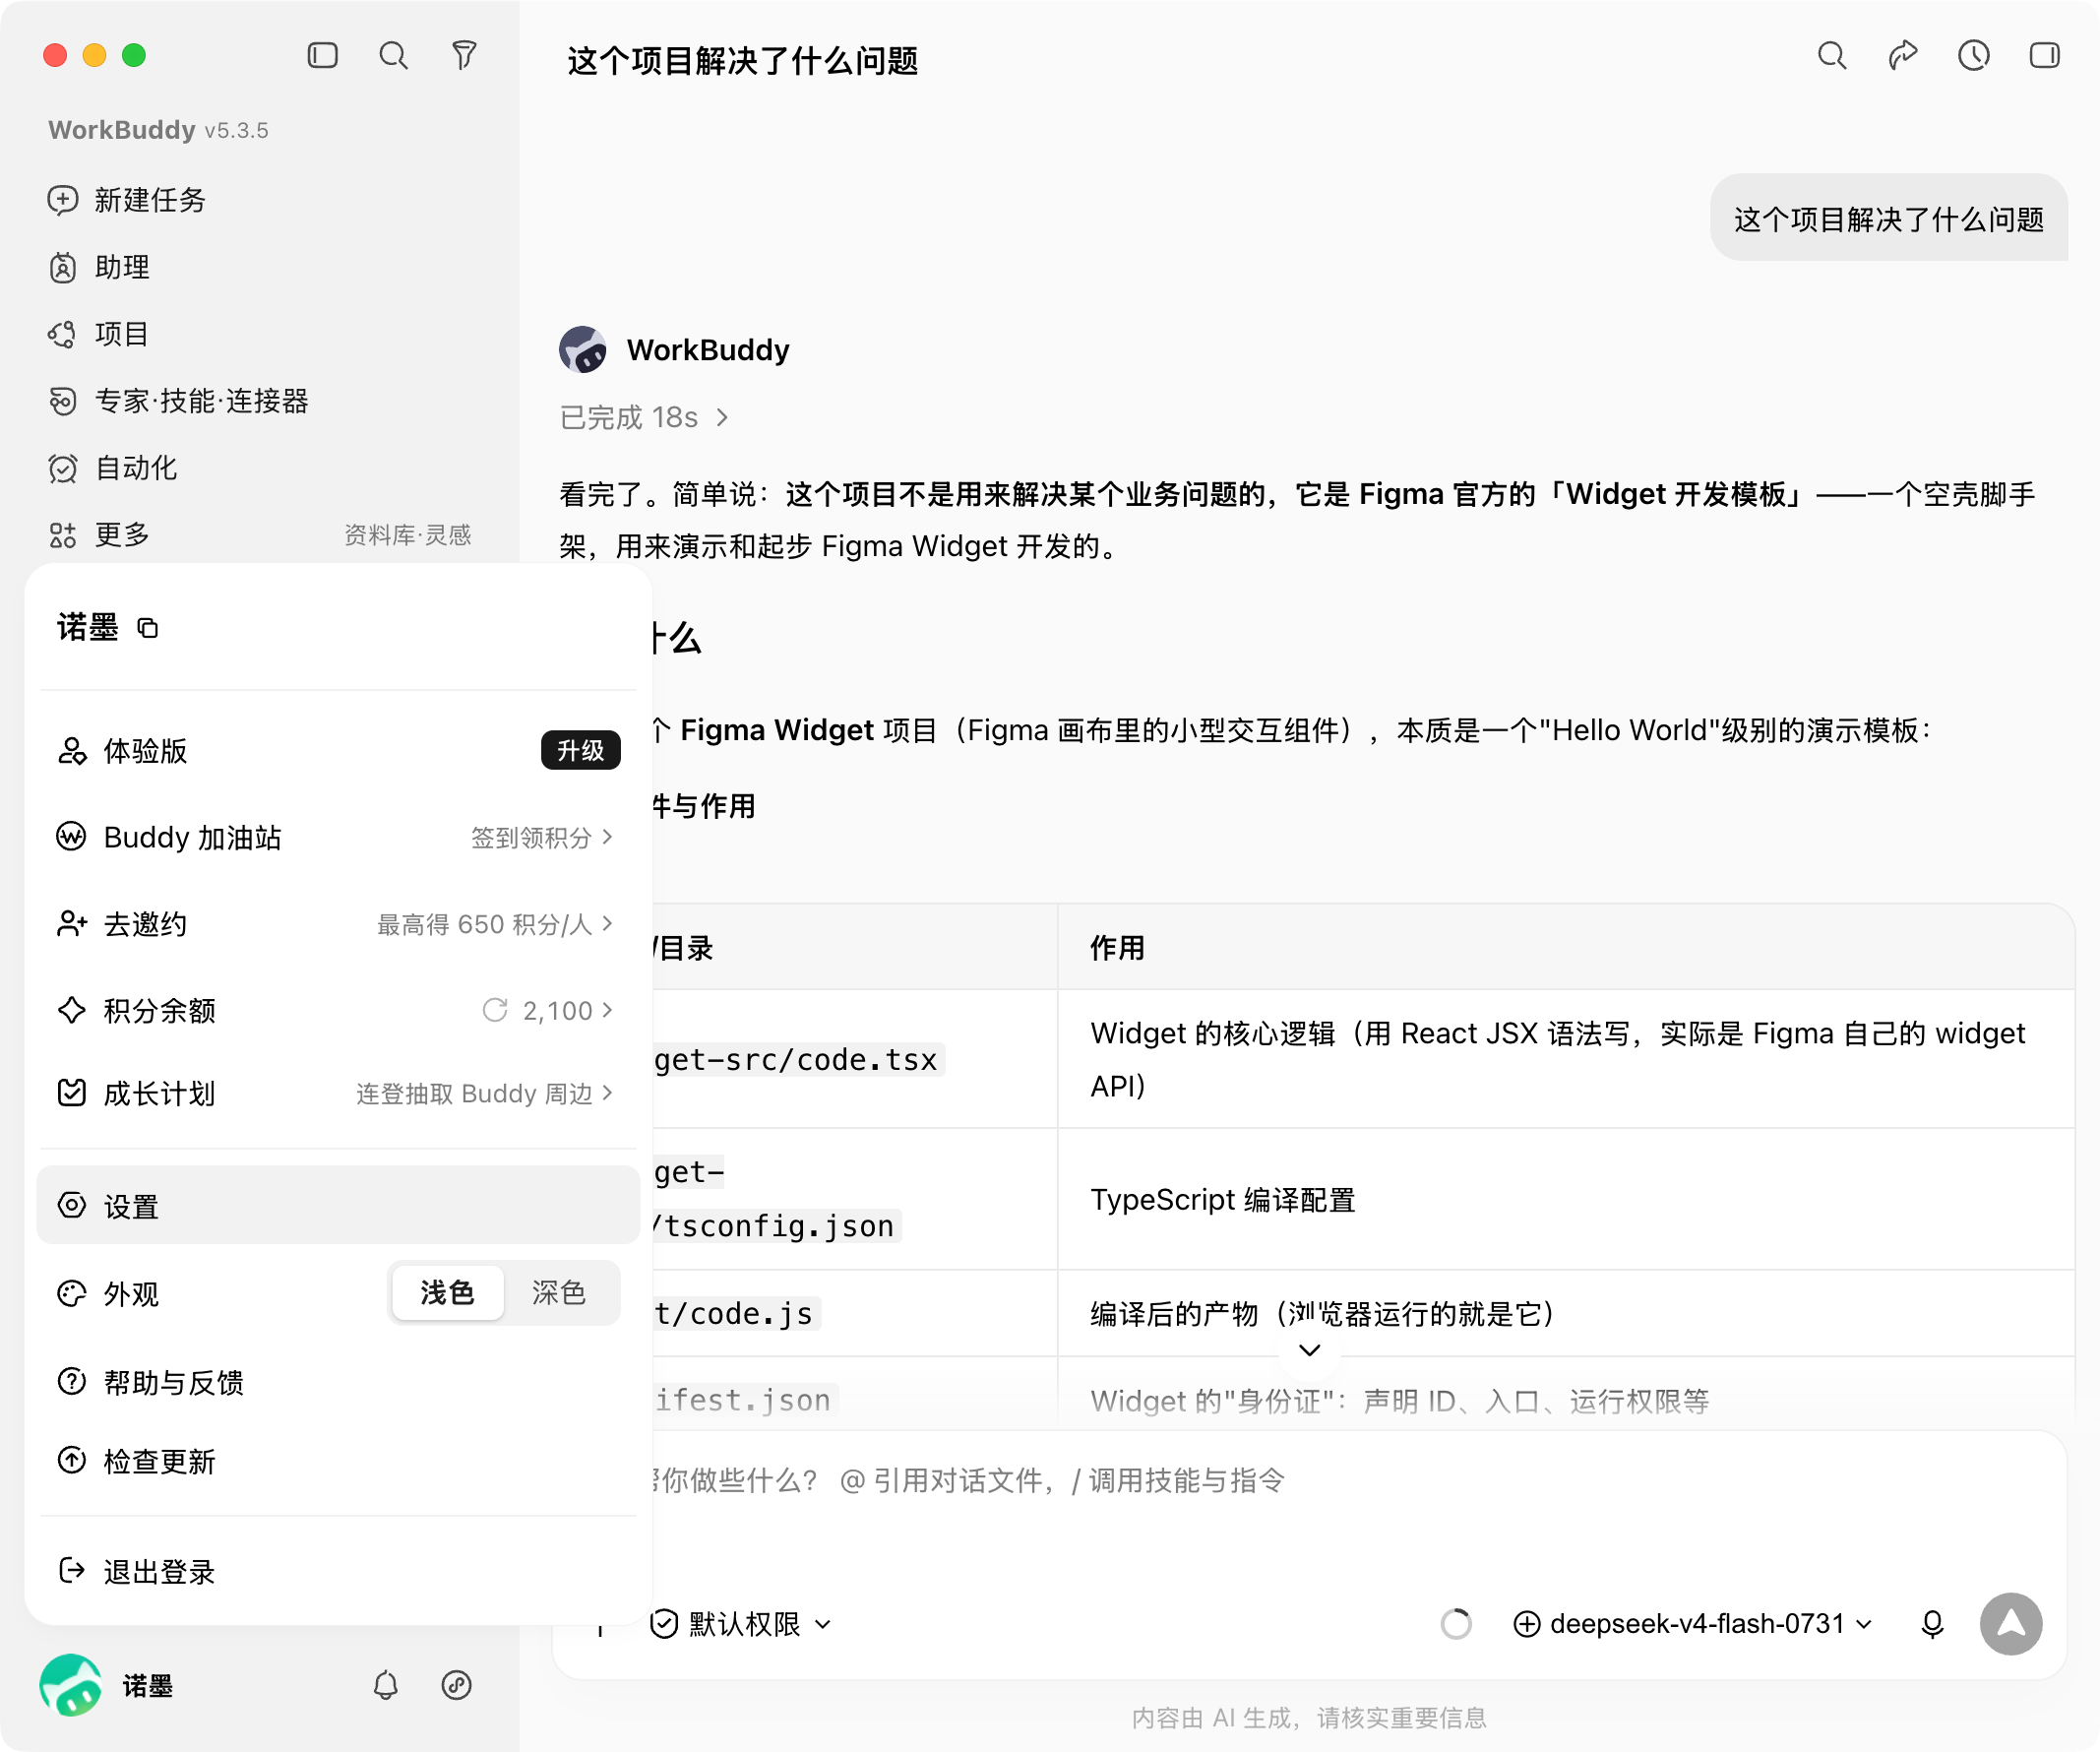Click the 外观 palette icon
The image size is (2100, 1752).
point(72,1293)
